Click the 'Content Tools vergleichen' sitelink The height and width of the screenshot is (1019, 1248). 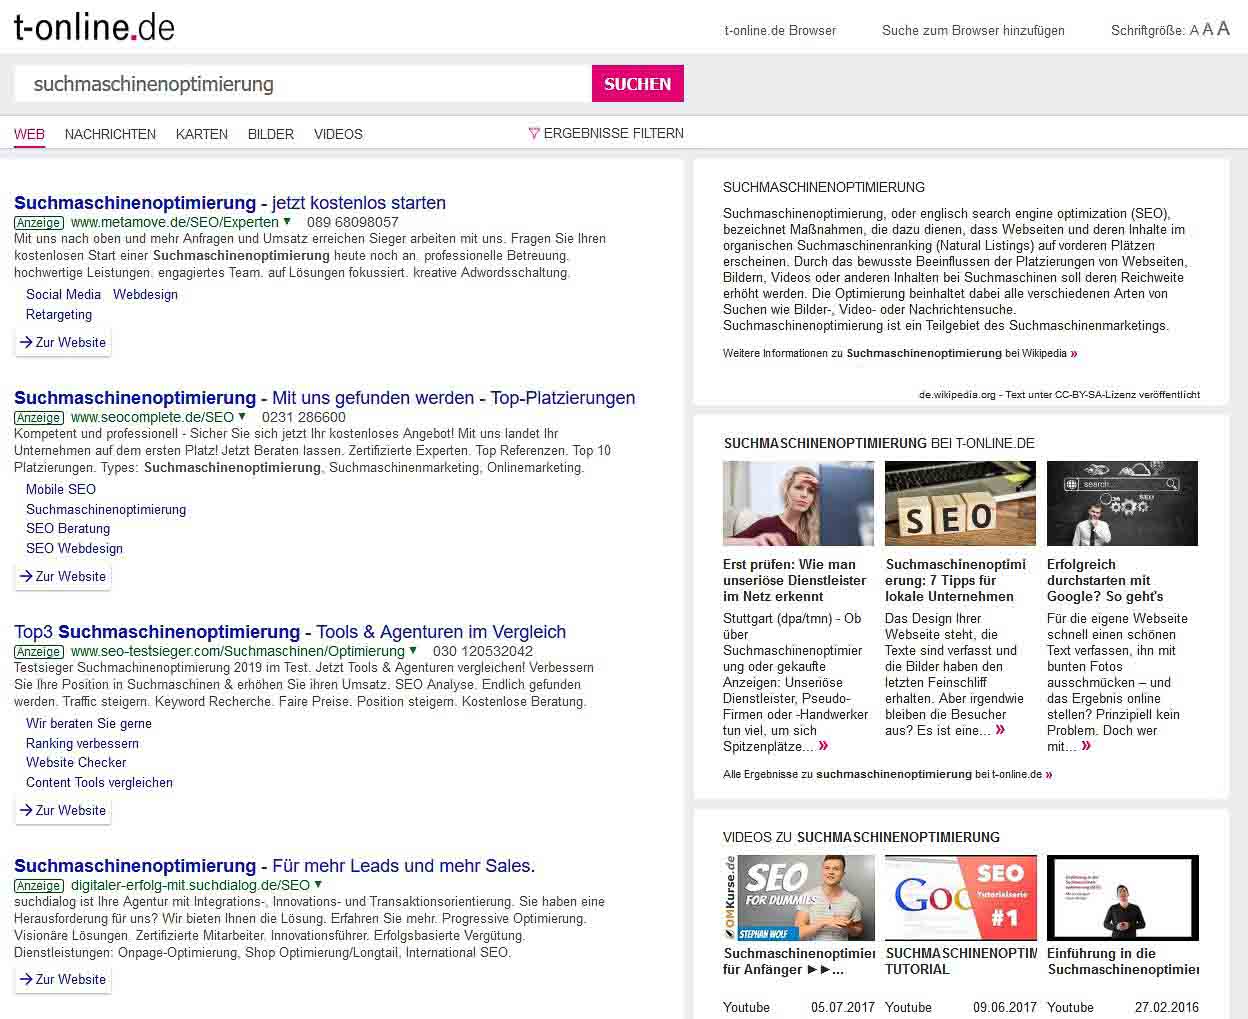coord(99,782)
